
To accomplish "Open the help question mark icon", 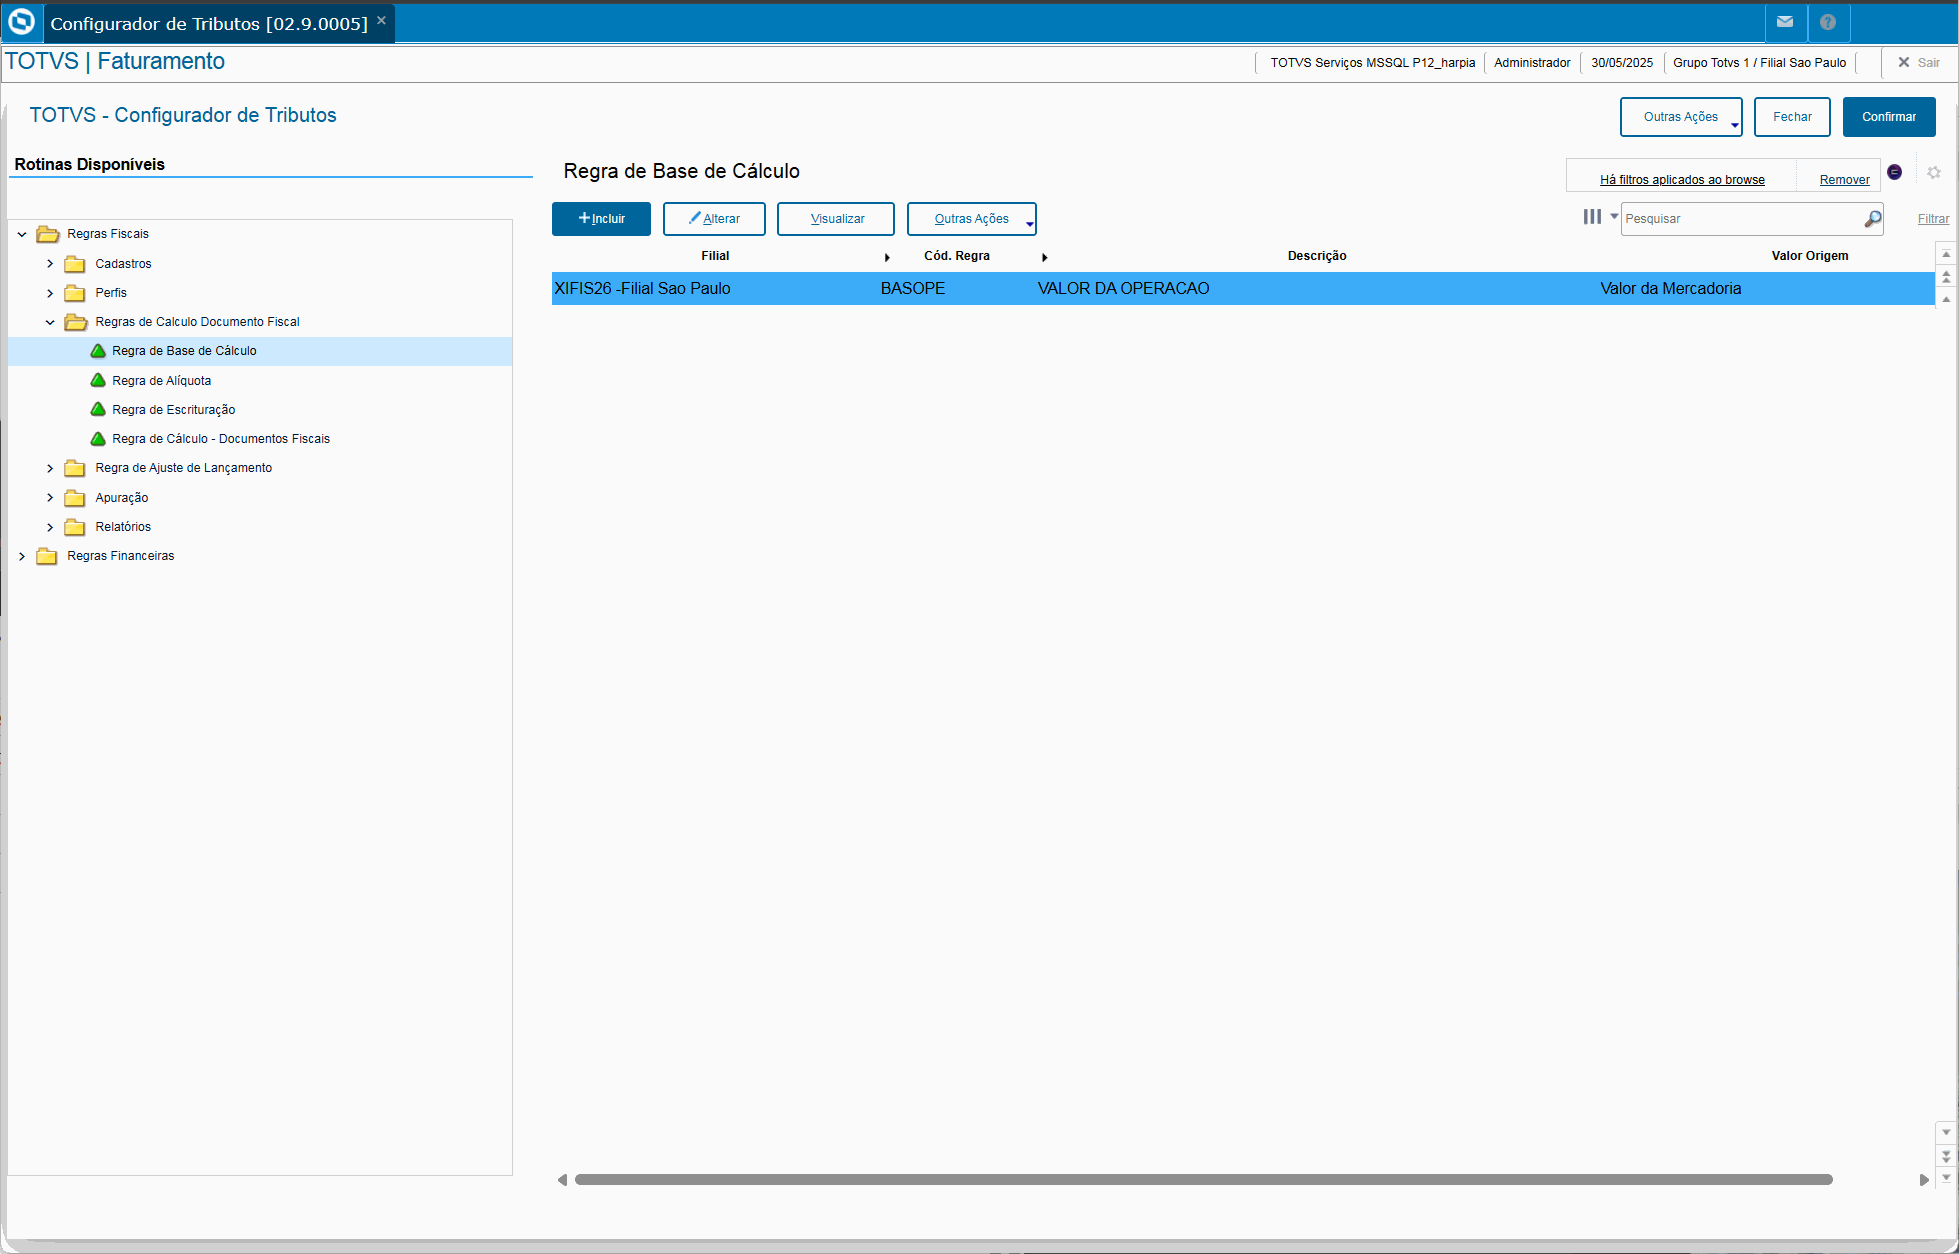I will coord(1828,22).
